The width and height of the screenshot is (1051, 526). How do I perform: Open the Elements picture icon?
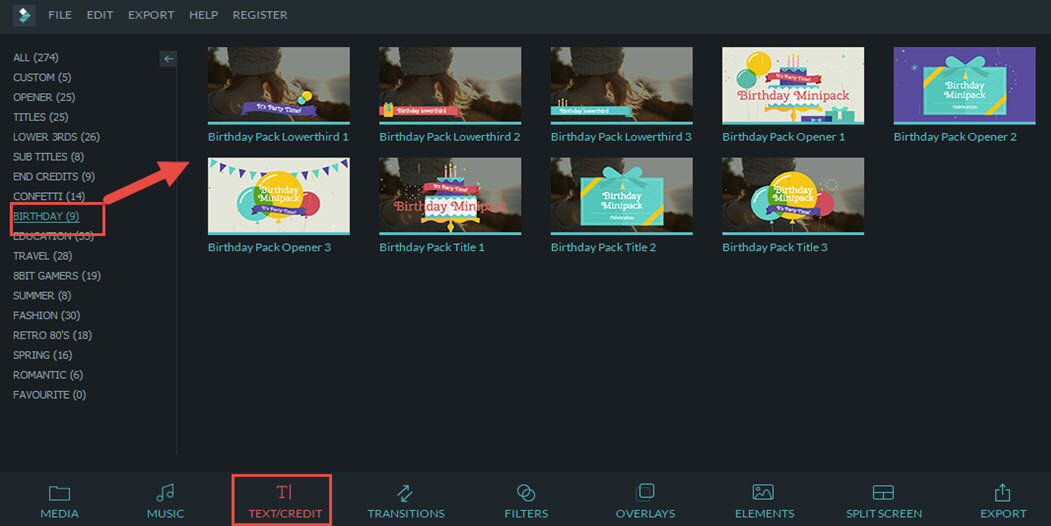click(x=764, y=493)
